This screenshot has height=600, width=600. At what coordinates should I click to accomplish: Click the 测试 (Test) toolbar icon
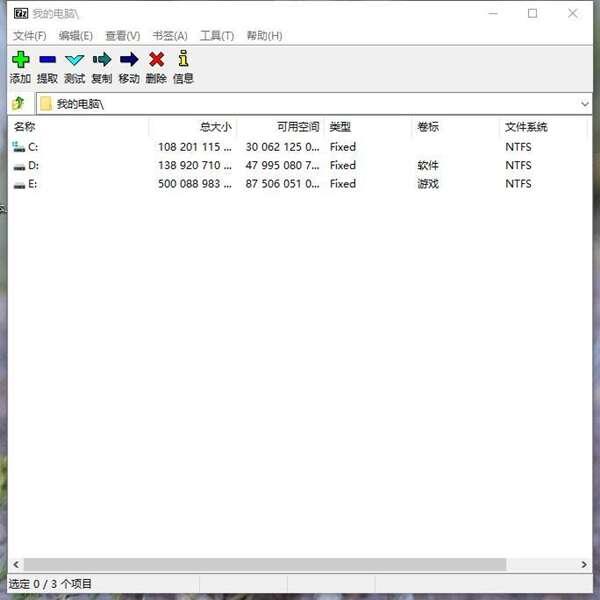point(74,60)
